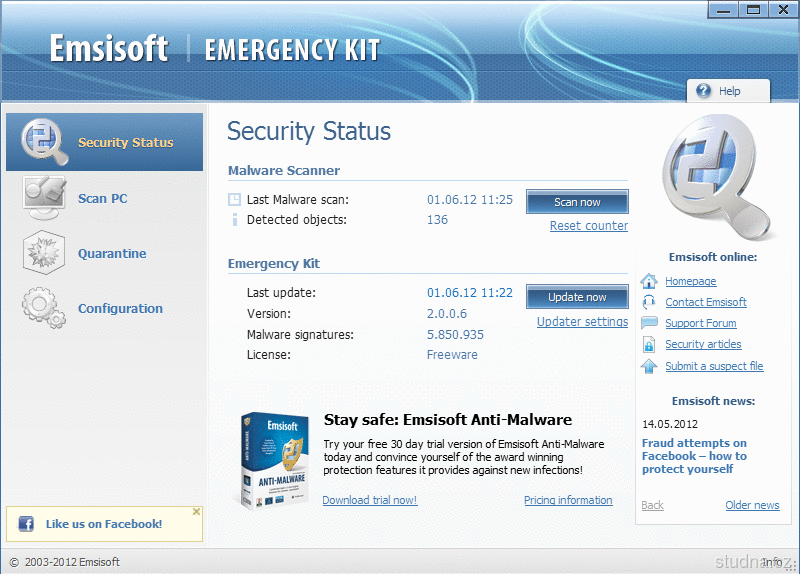
Task: Reset the detected objects counter
Action: [x=588, y=226]
